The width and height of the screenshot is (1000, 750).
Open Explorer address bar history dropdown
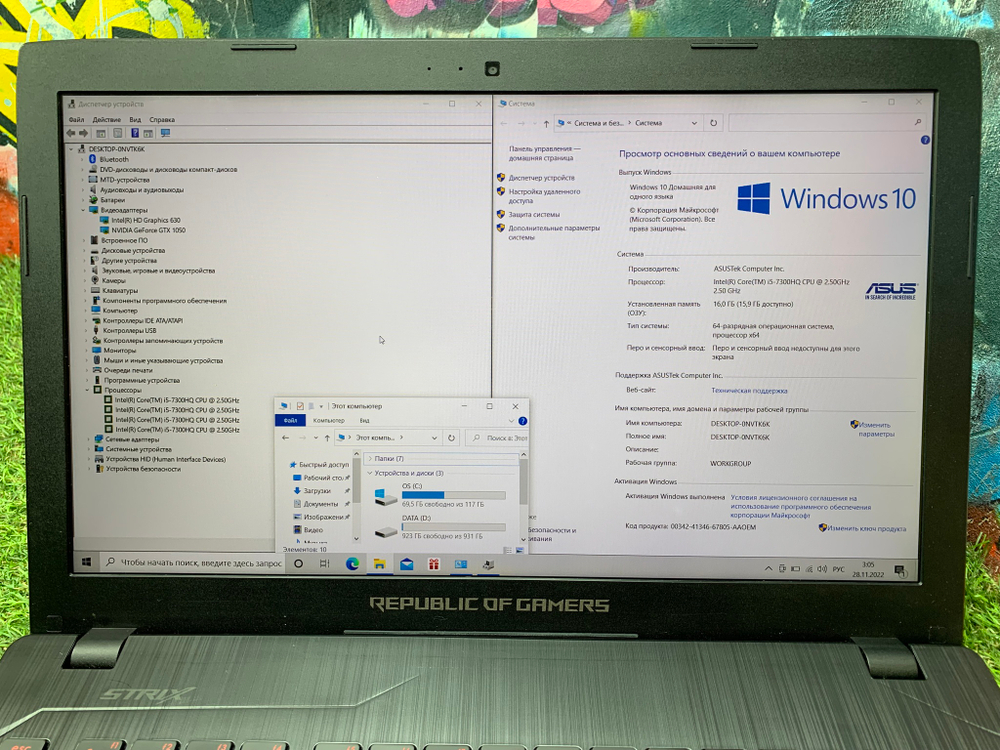pyautogui.click(x=434, y=438)
